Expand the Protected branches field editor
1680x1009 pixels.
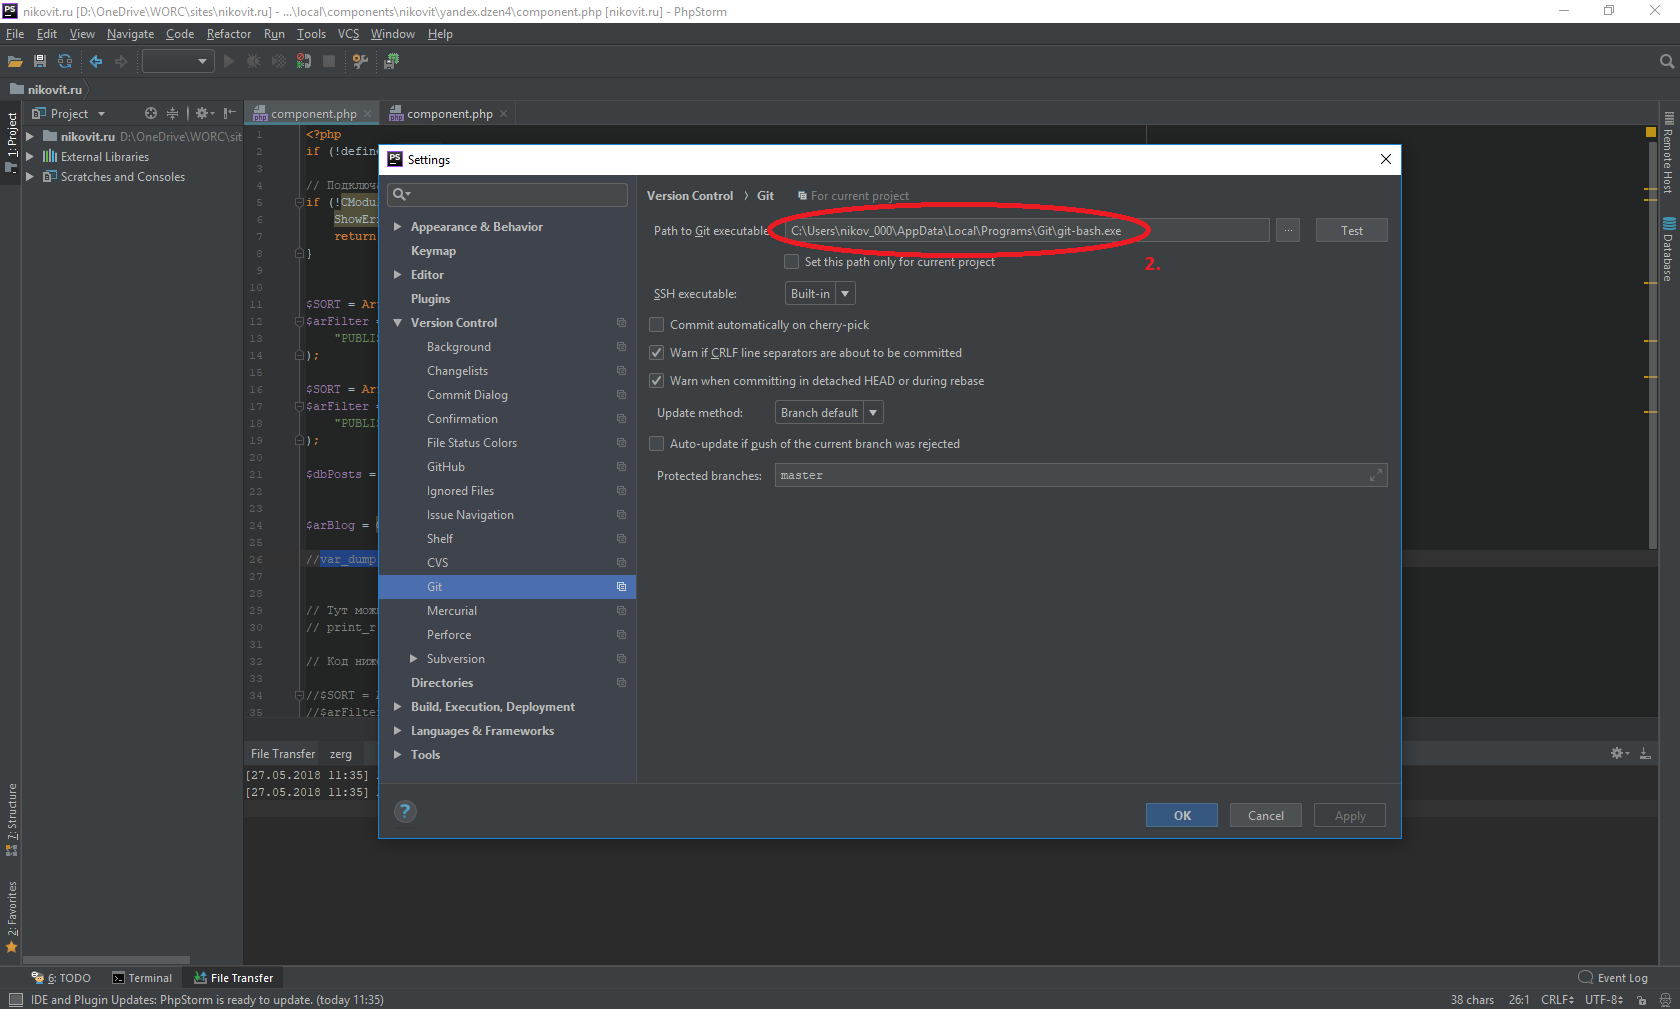(x=1376, y=475)
